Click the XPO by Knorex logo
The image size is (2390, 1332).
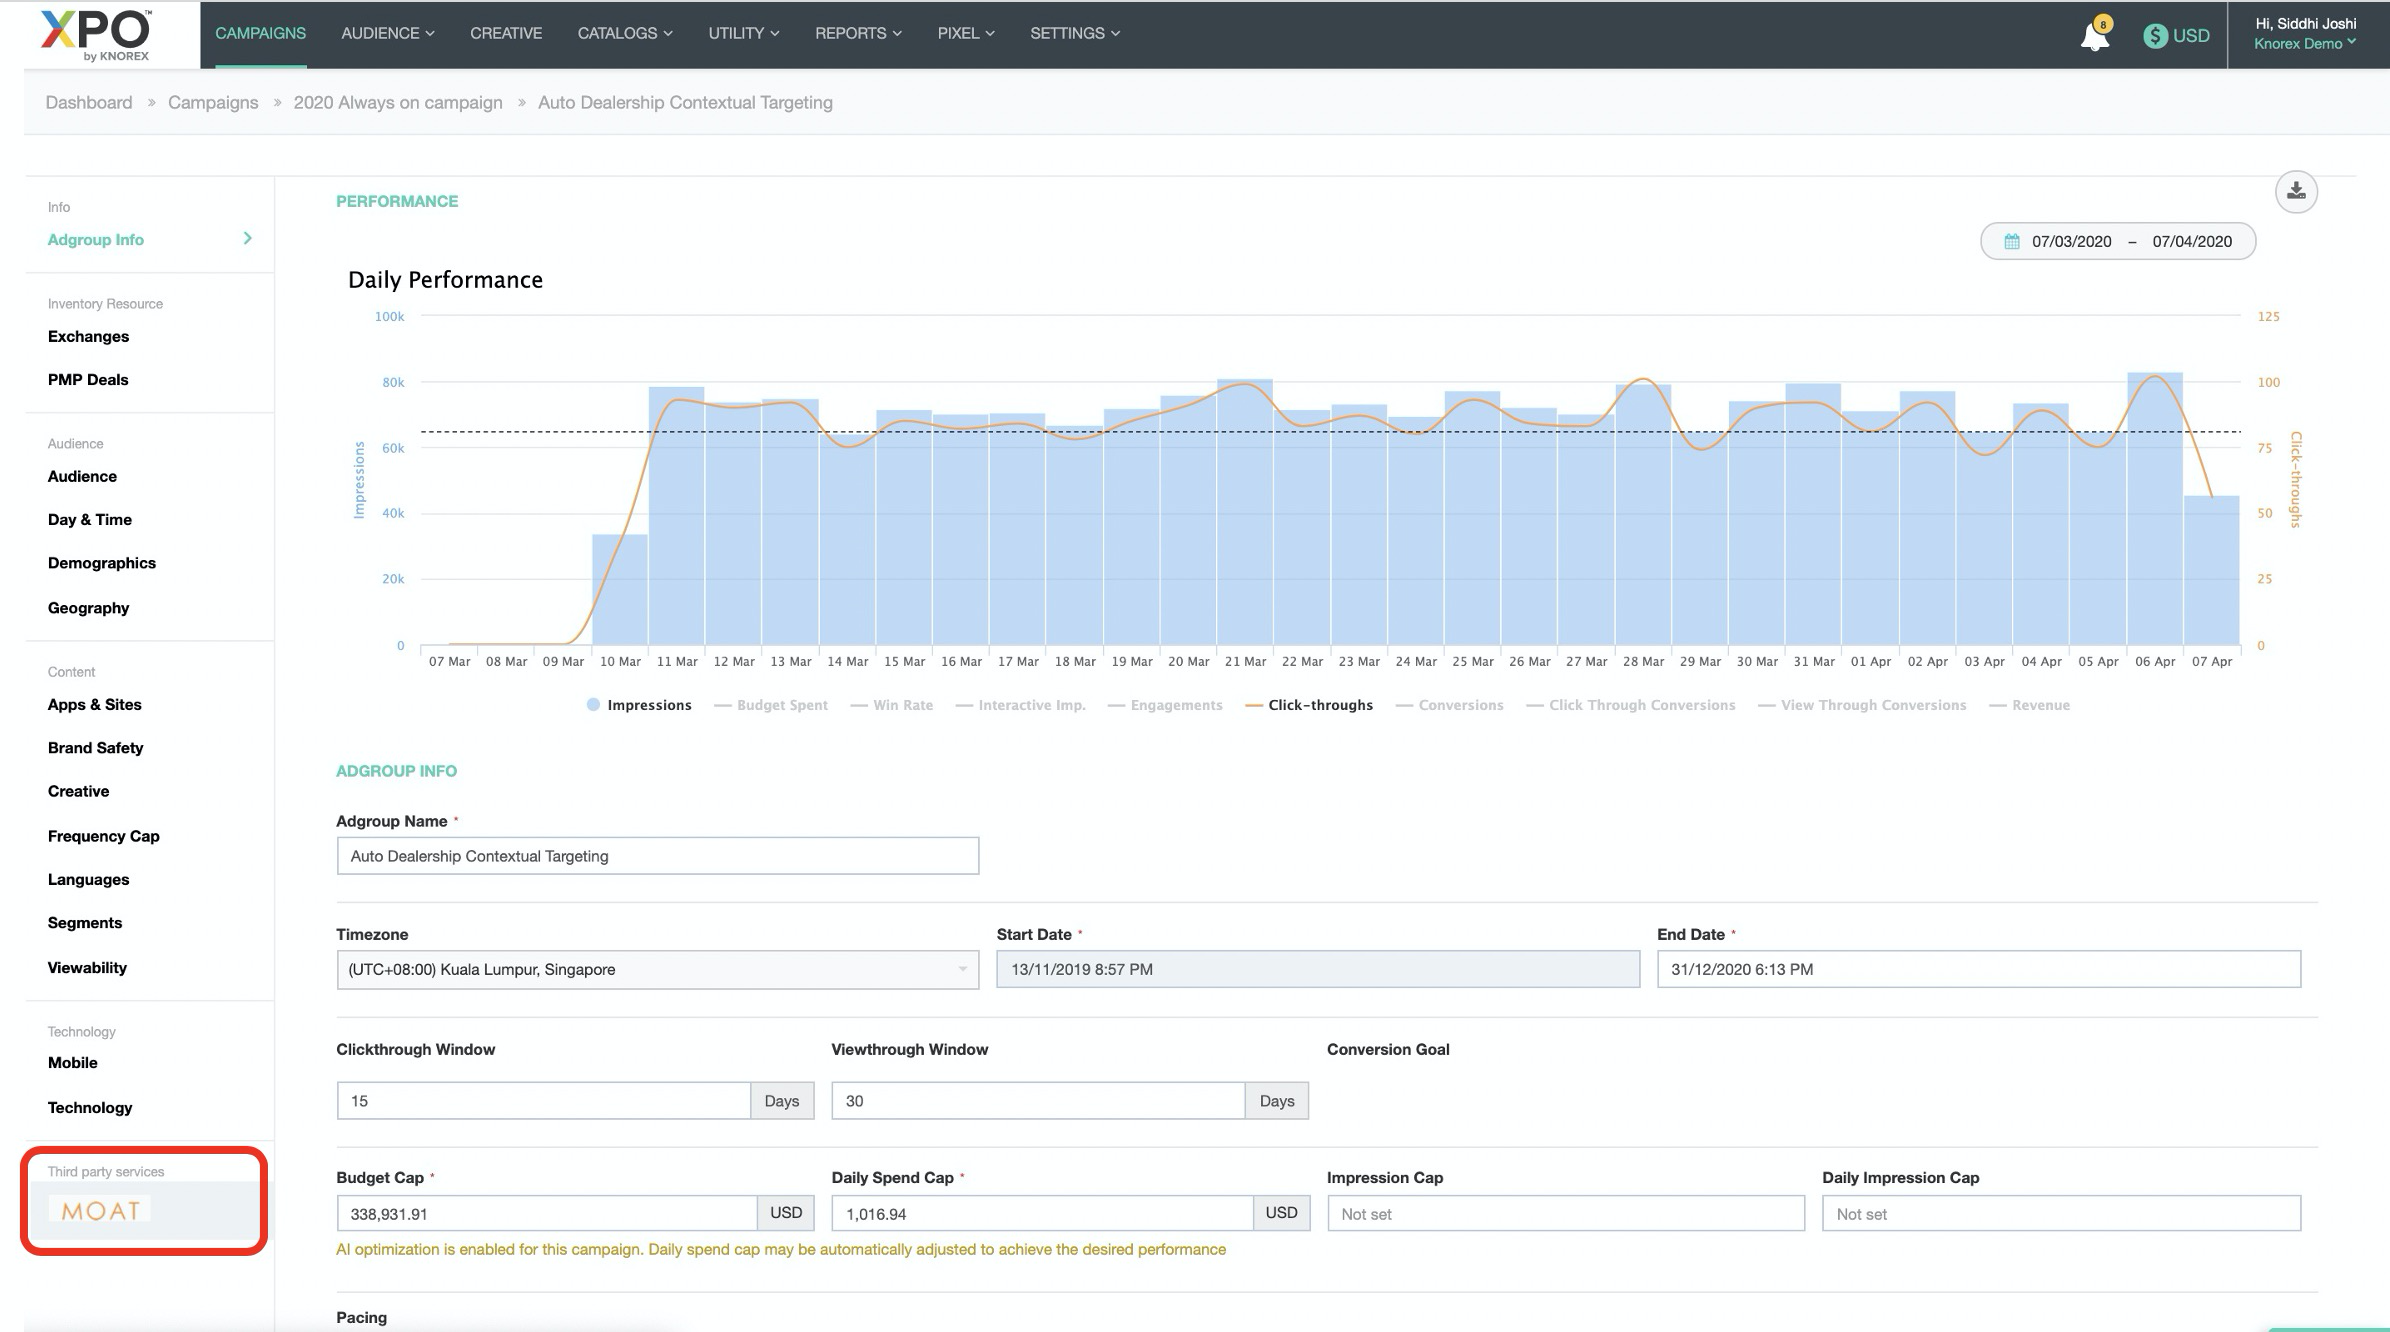coord(96,35)
